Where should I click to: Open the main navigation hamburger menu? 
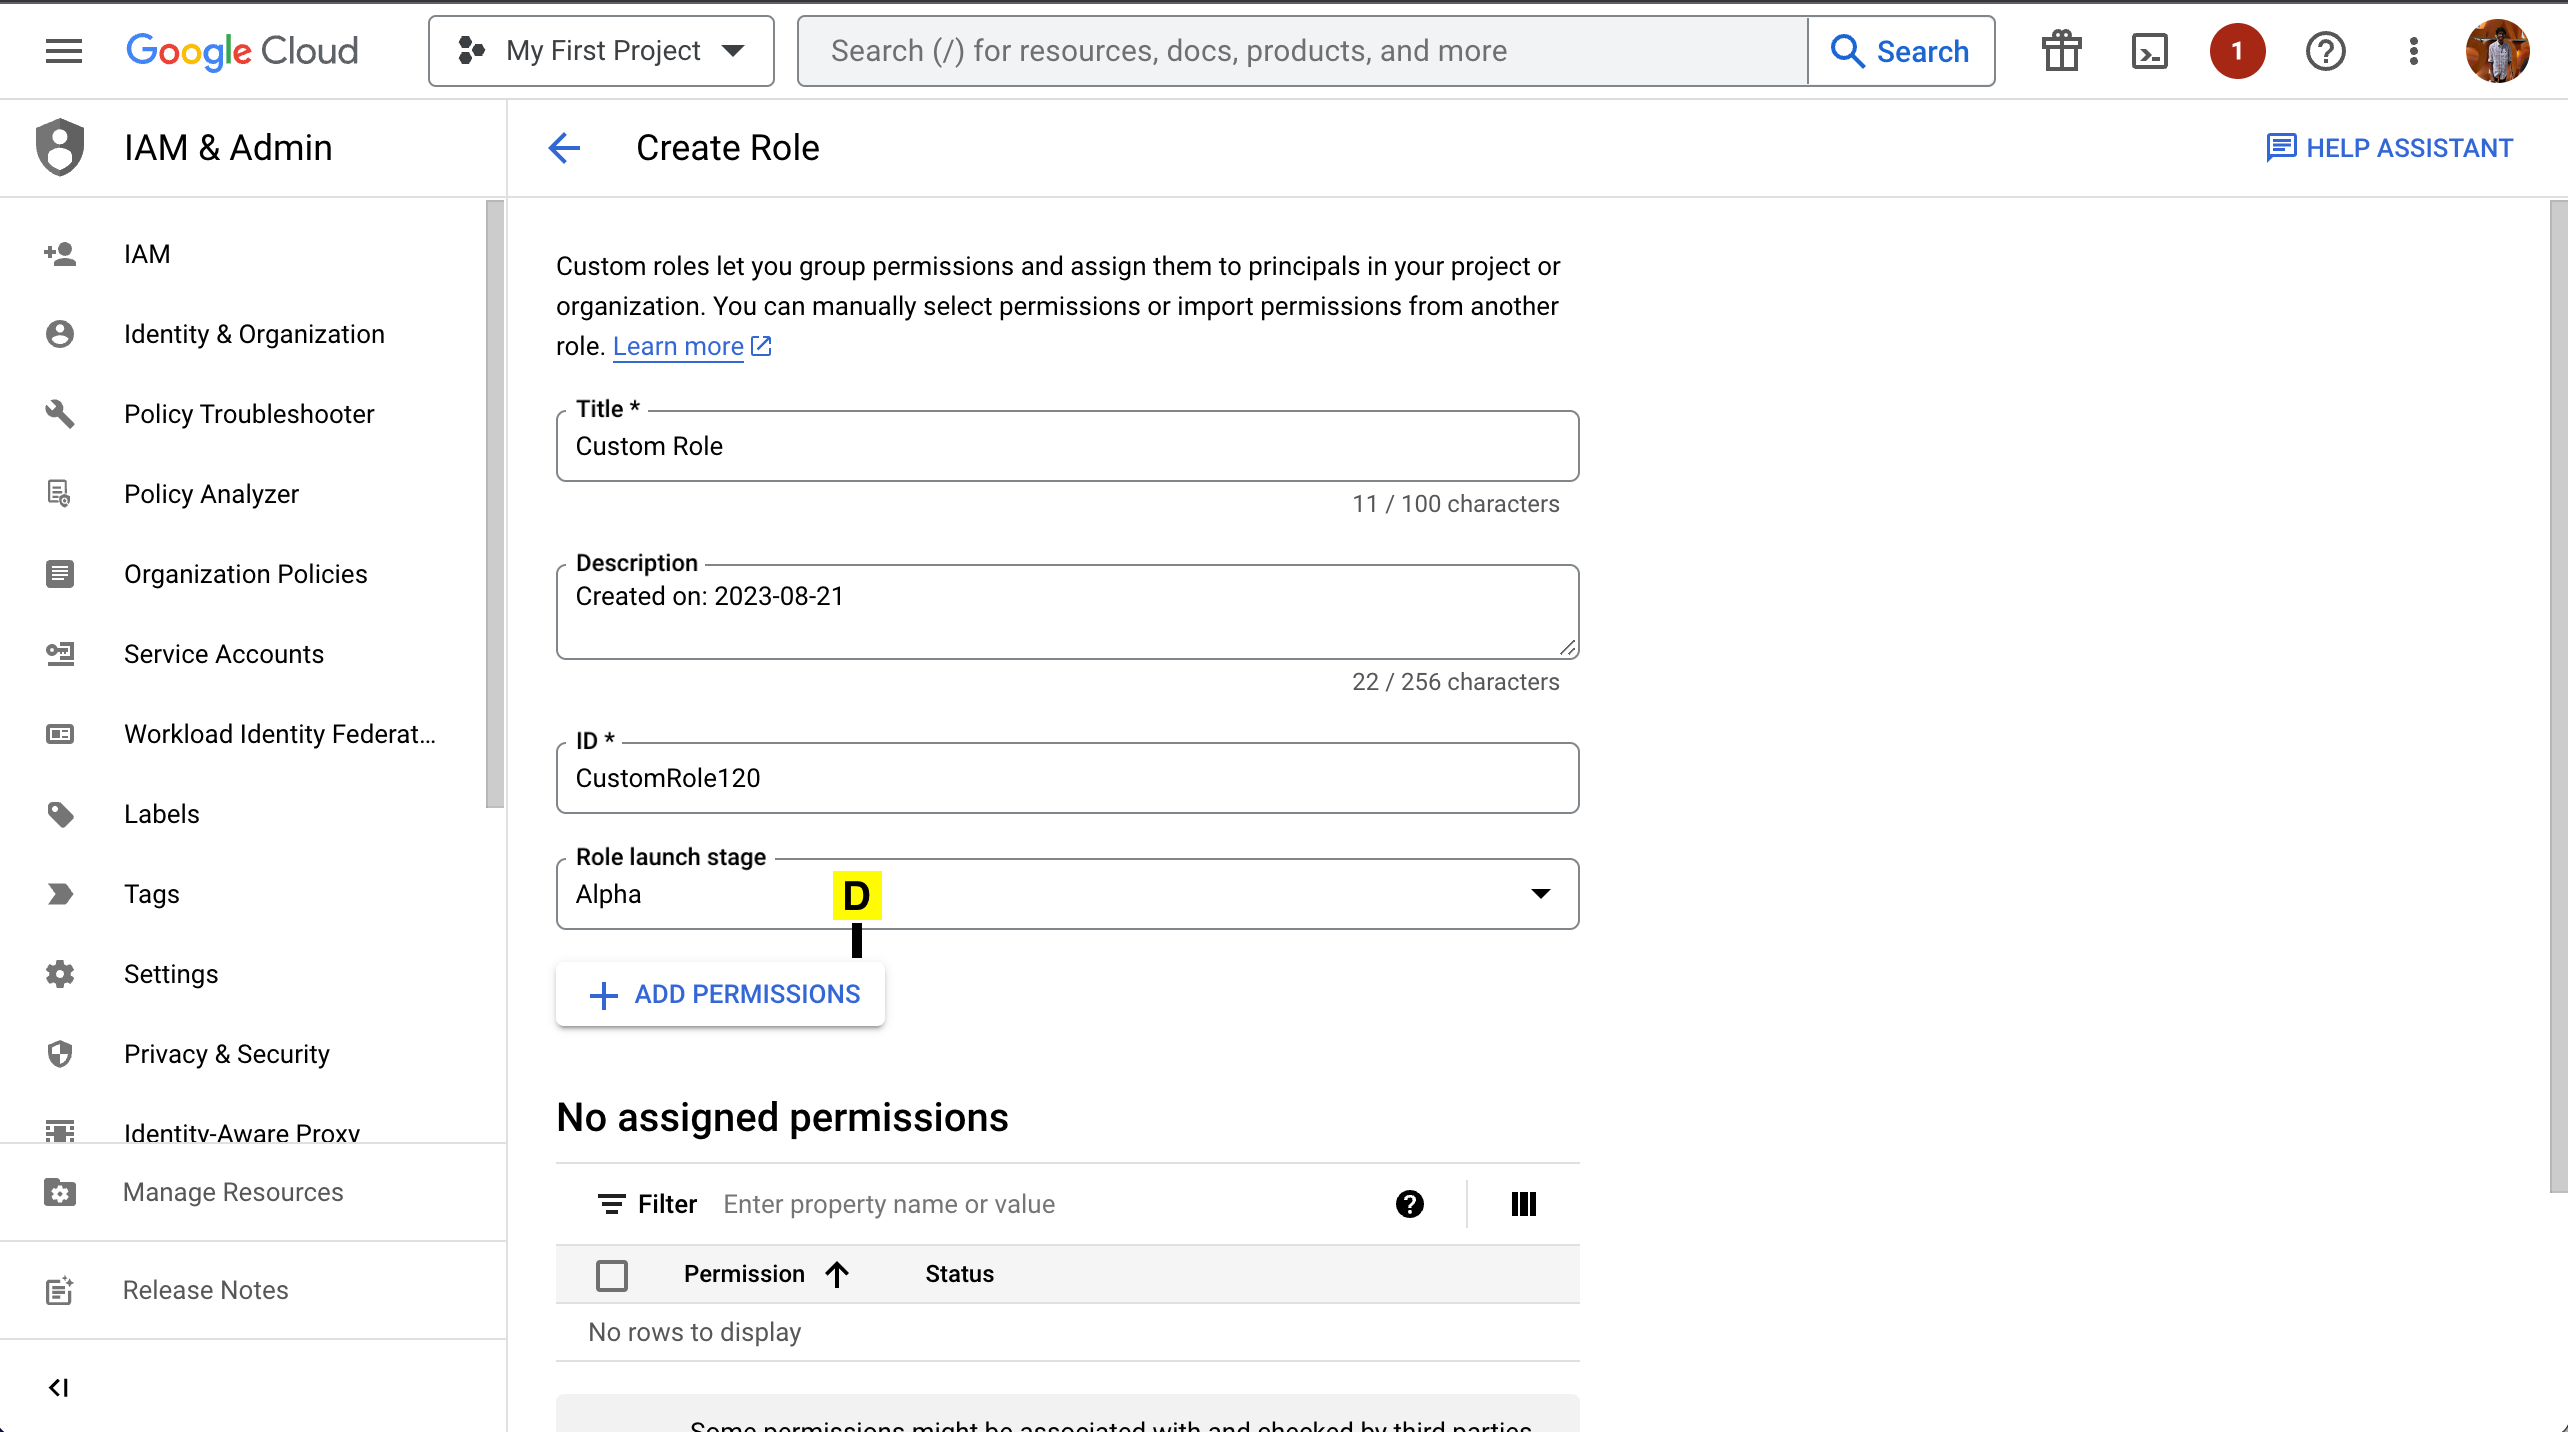[x=64, y=51]
